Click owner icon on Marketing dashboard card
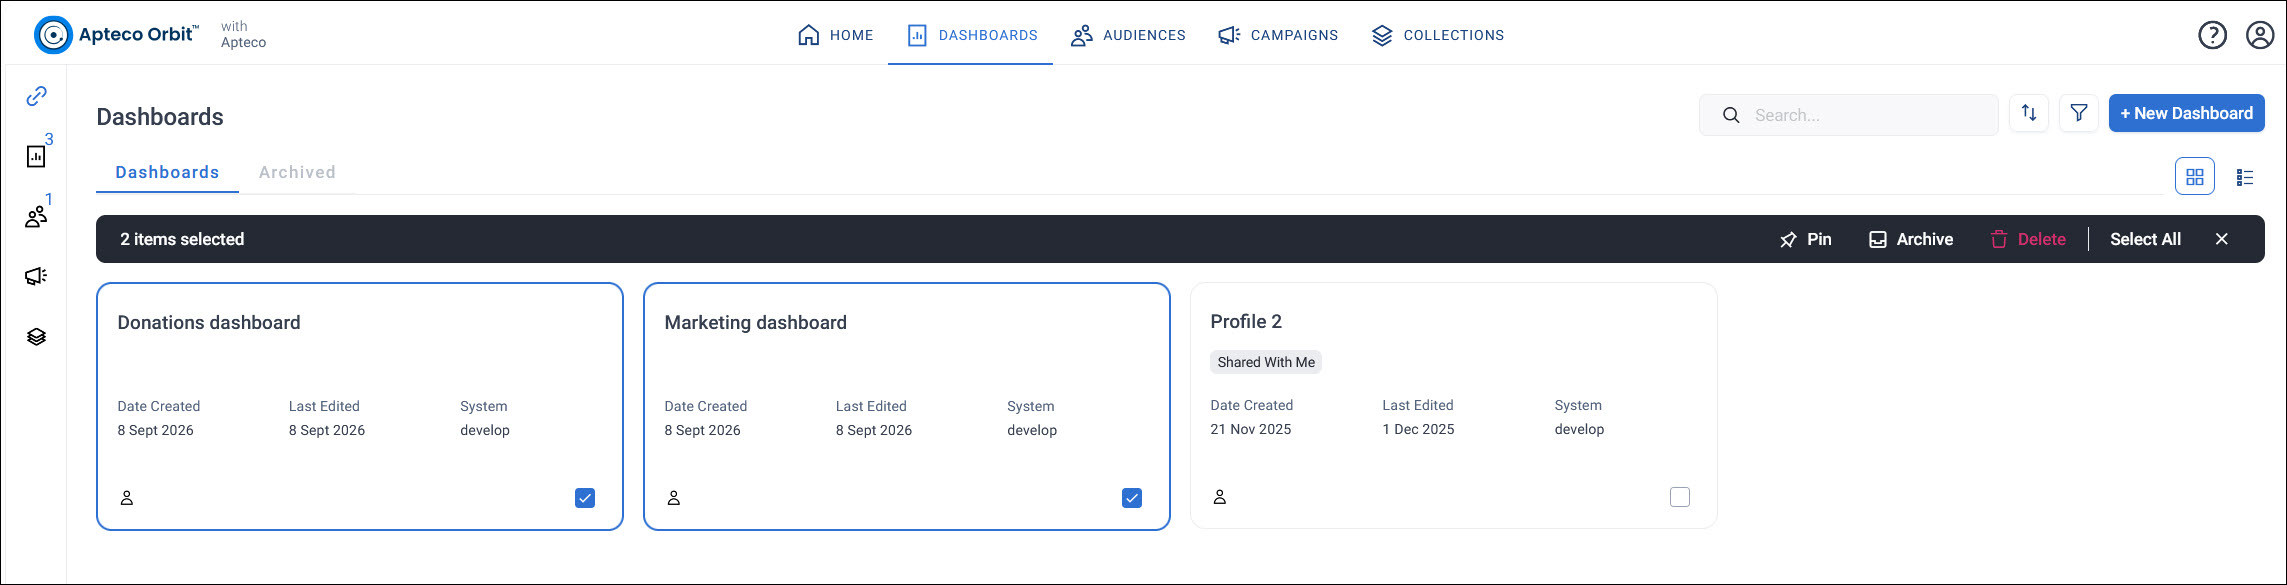This screenshot has width=2287, height=585. 674,498
